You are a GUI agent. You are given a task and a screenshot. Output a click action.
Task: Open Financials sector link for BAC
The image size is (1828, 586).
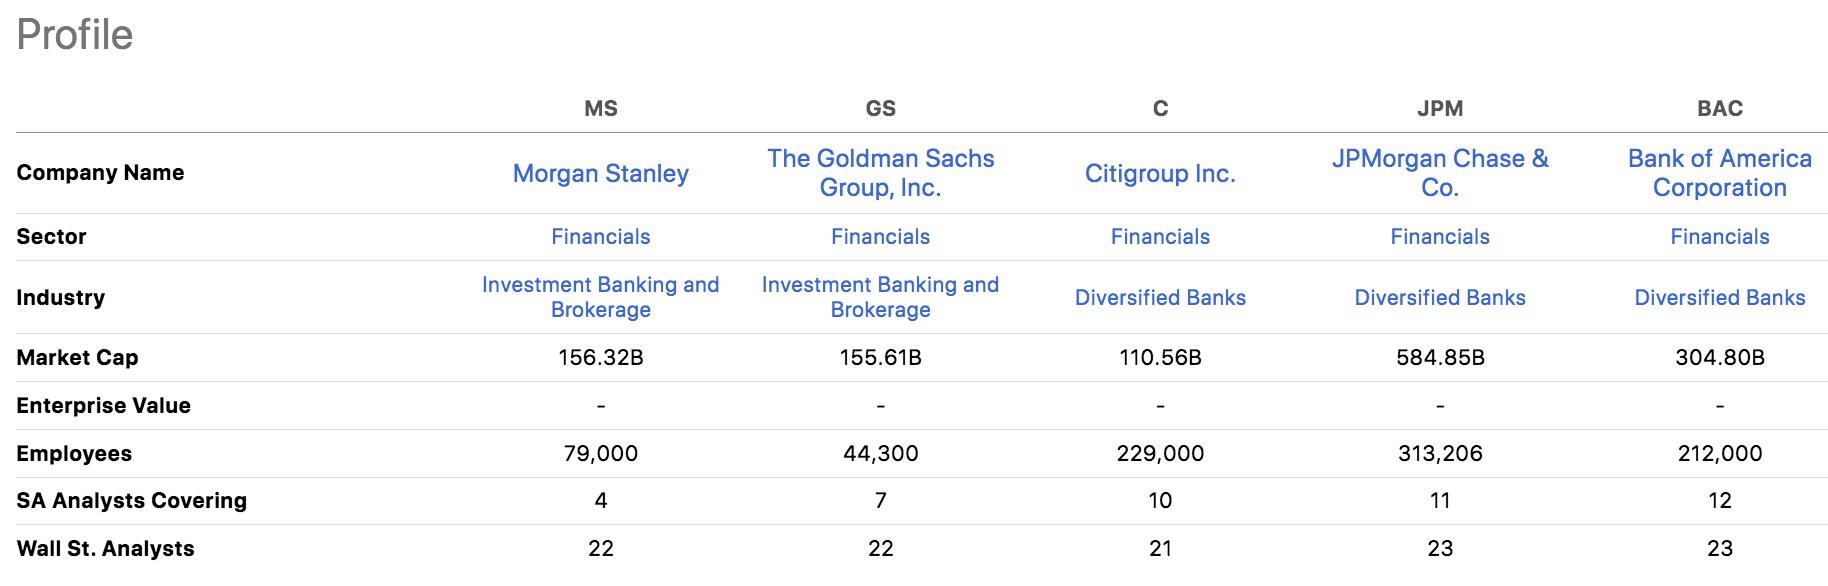[x=1719, y=237]
